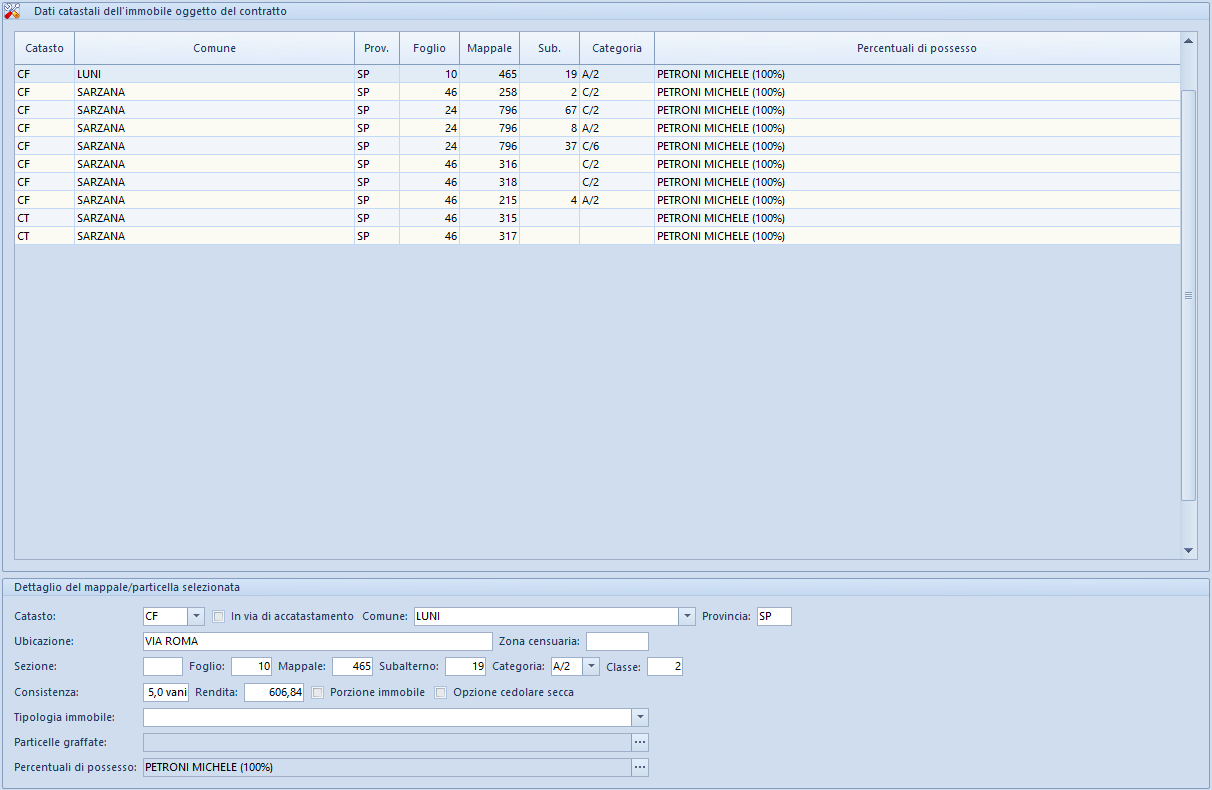Click into the empty Sezione field
The width and height of the screenshot is (1212, 790).
pos(163,667)
